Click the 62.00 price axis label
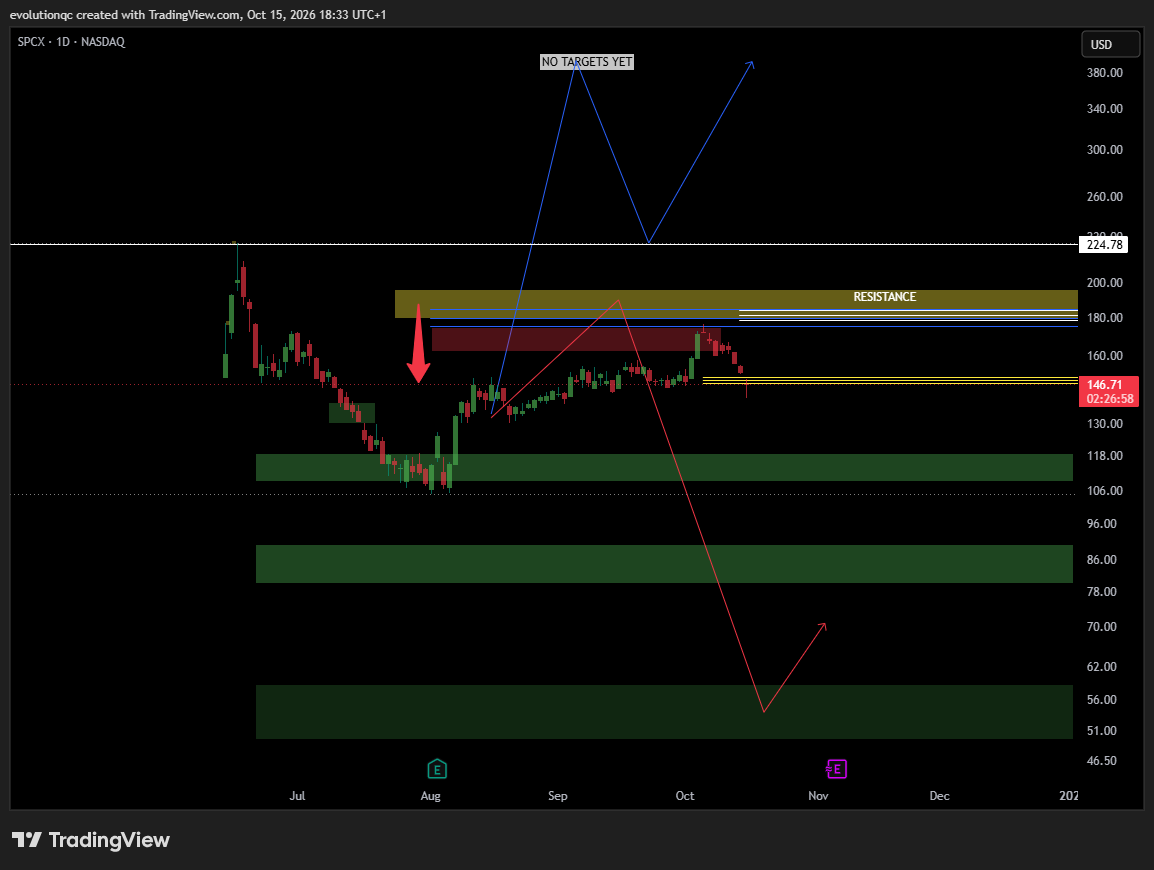This screenshot has height=870, width=1154. [1102, 667]
